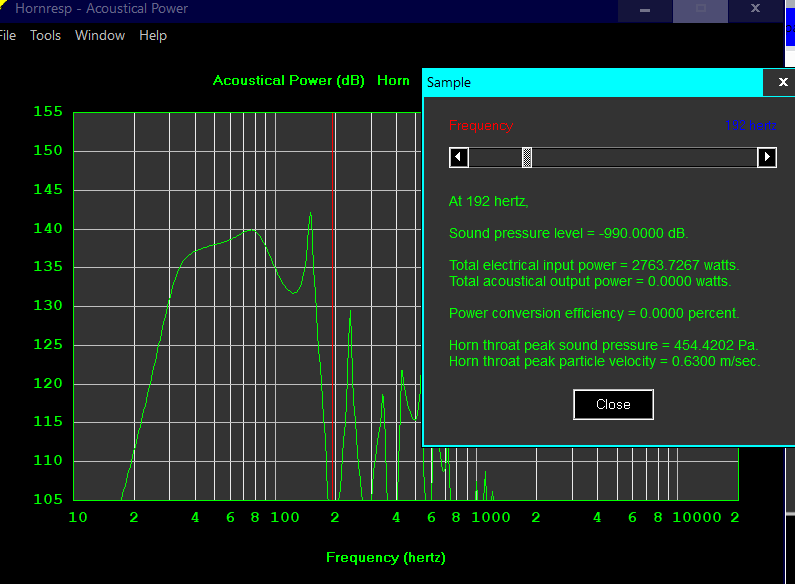Click the Close button in Sample dialog

(x=613, y=405)
